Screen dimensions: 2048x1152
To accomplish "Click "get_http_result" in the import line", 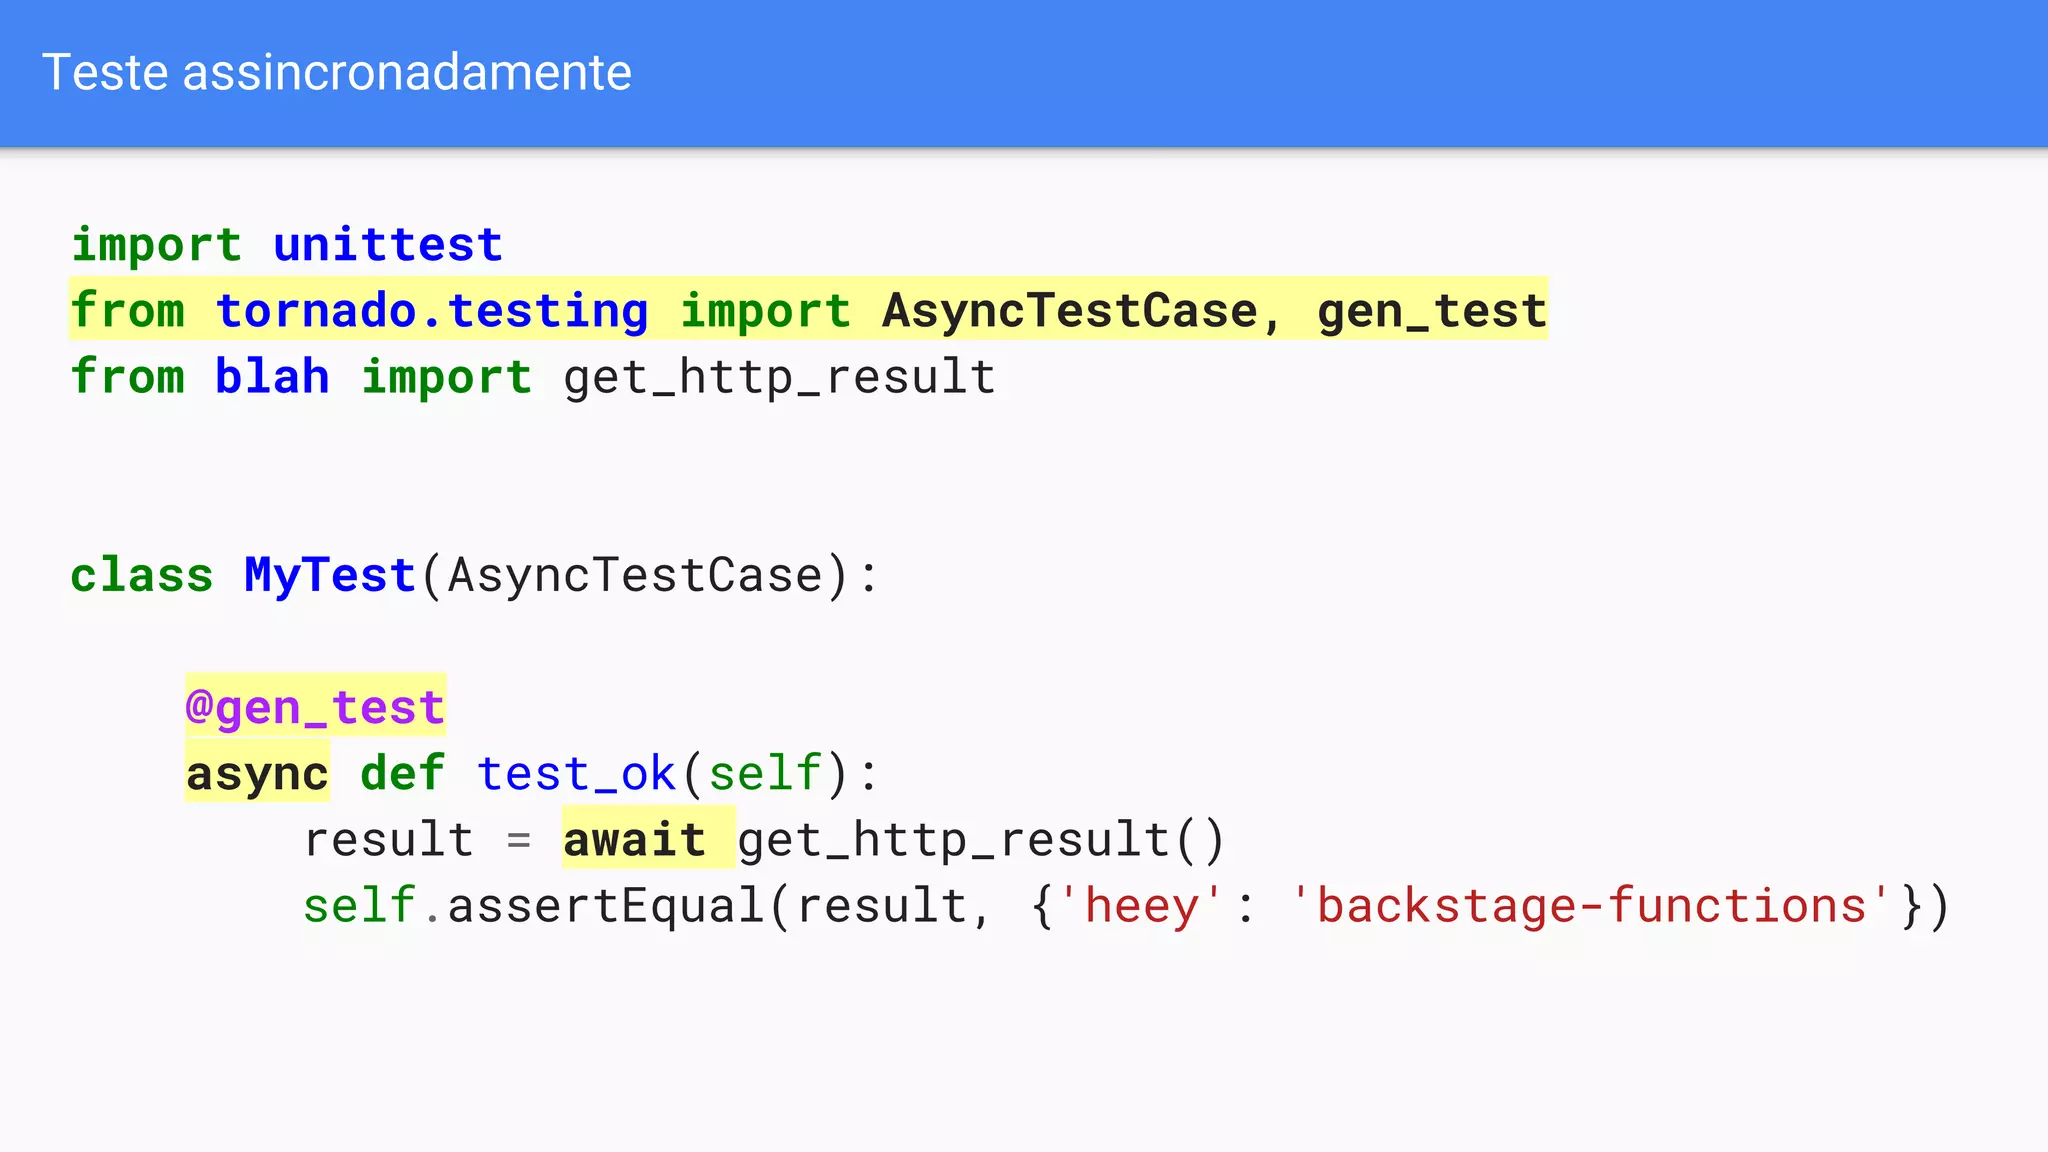I will click(779, 378).
